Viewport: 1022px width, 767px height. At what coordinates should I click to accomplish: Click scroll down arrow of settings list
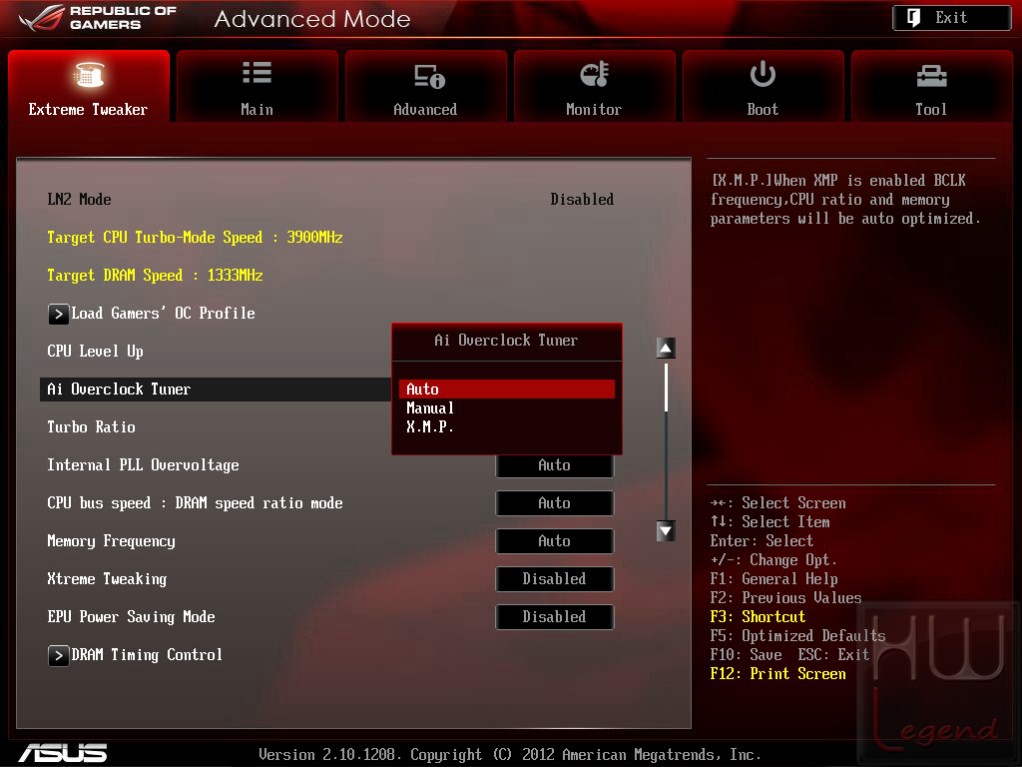click(665, 531)
